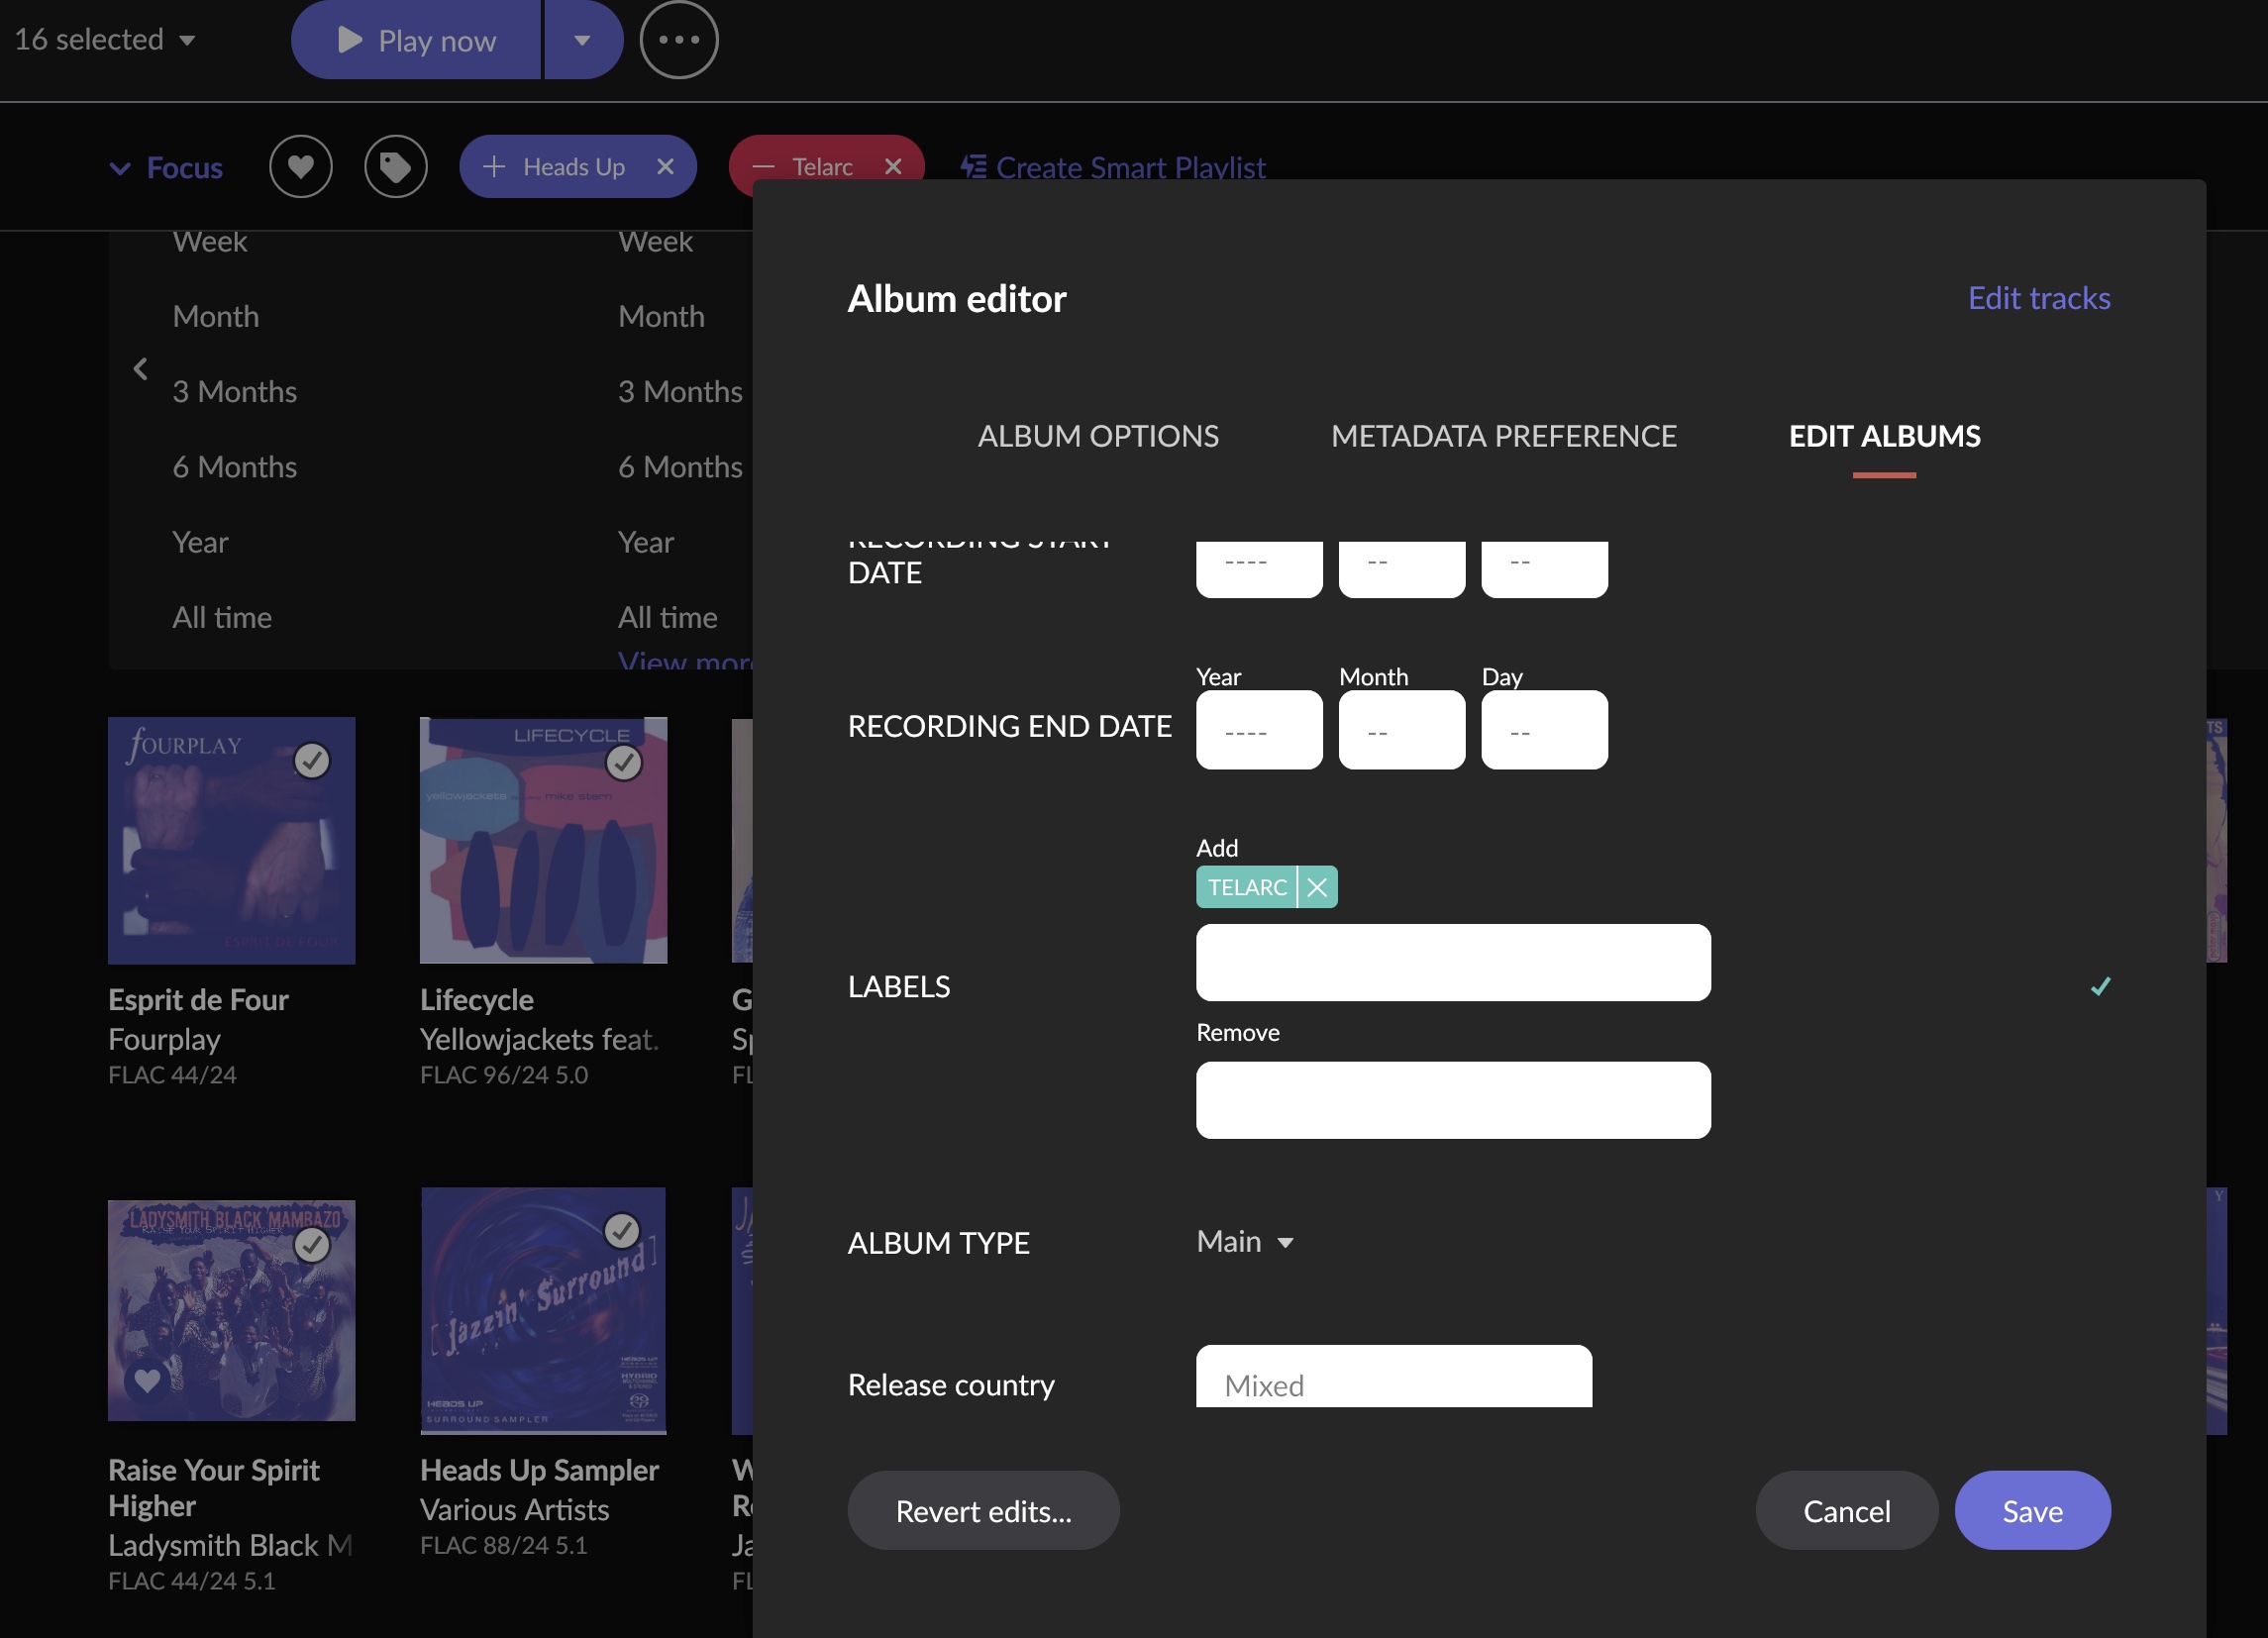
Task: Open the Play now dropdown arrow
Action: coord(583,40)
